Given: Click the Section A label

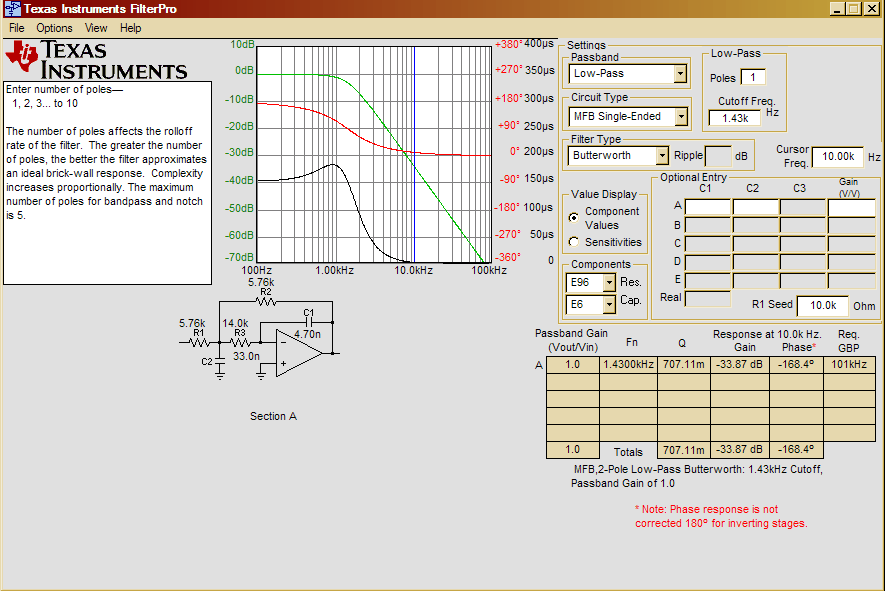Looking at the screenshot, I should (273, 416).
